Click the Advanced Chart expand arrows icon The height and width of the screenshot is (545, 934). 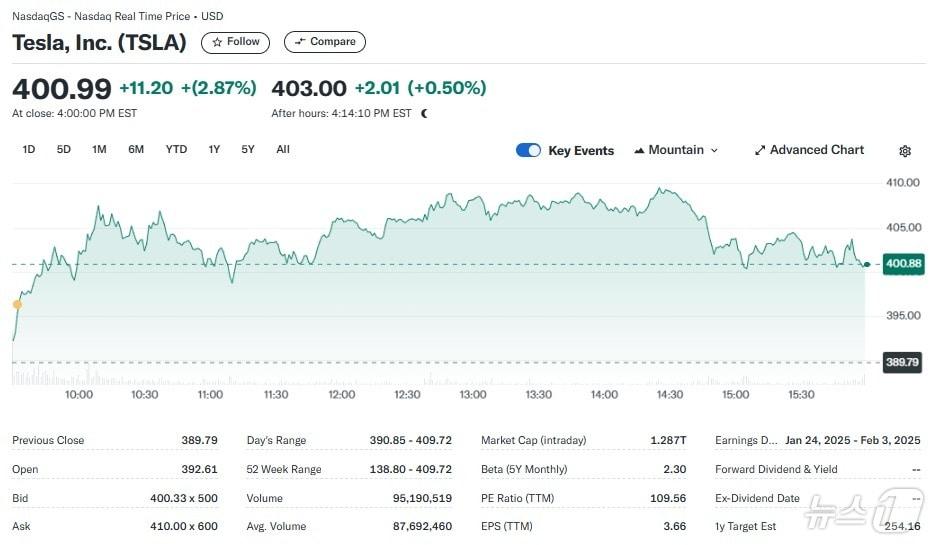[x=760, y=150]
